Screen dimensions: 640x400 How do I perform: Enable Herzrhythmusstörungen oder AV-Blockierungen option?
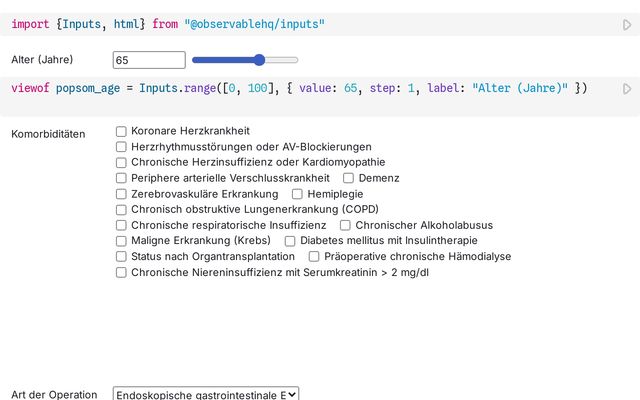[x=121, y=147]
